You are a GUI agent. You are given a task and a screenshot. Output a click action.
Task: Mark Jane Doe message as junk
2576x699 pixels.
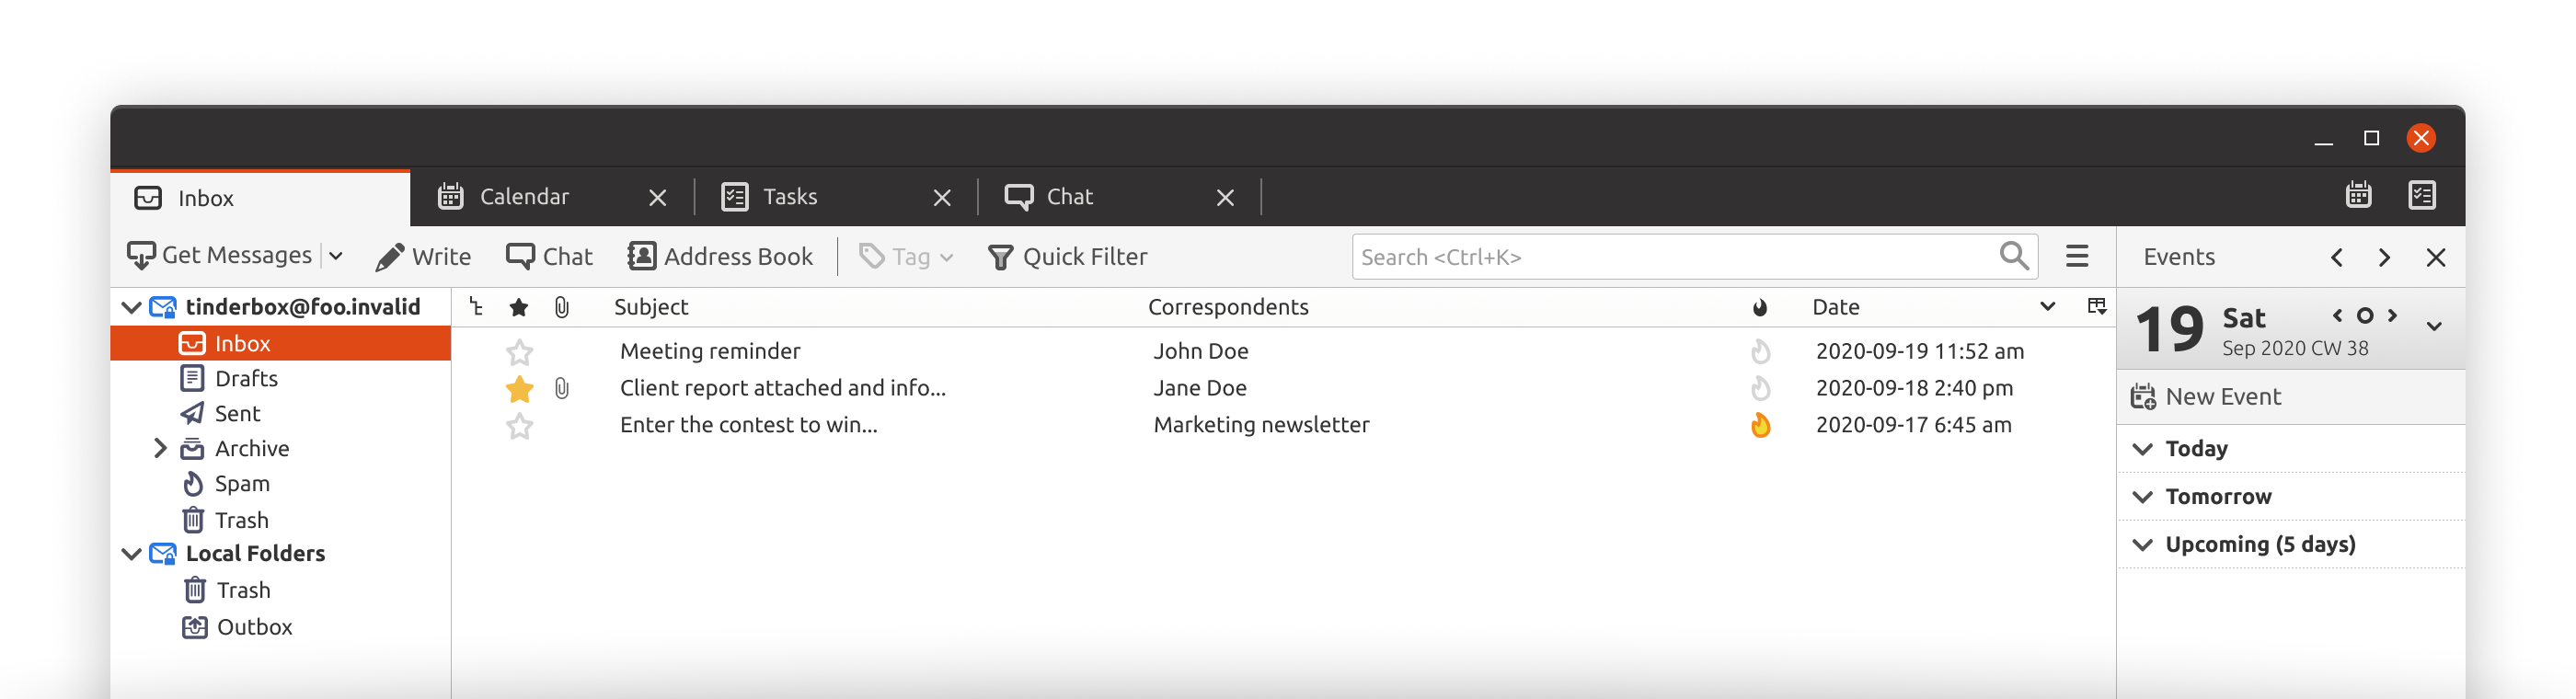point(1760,388)
